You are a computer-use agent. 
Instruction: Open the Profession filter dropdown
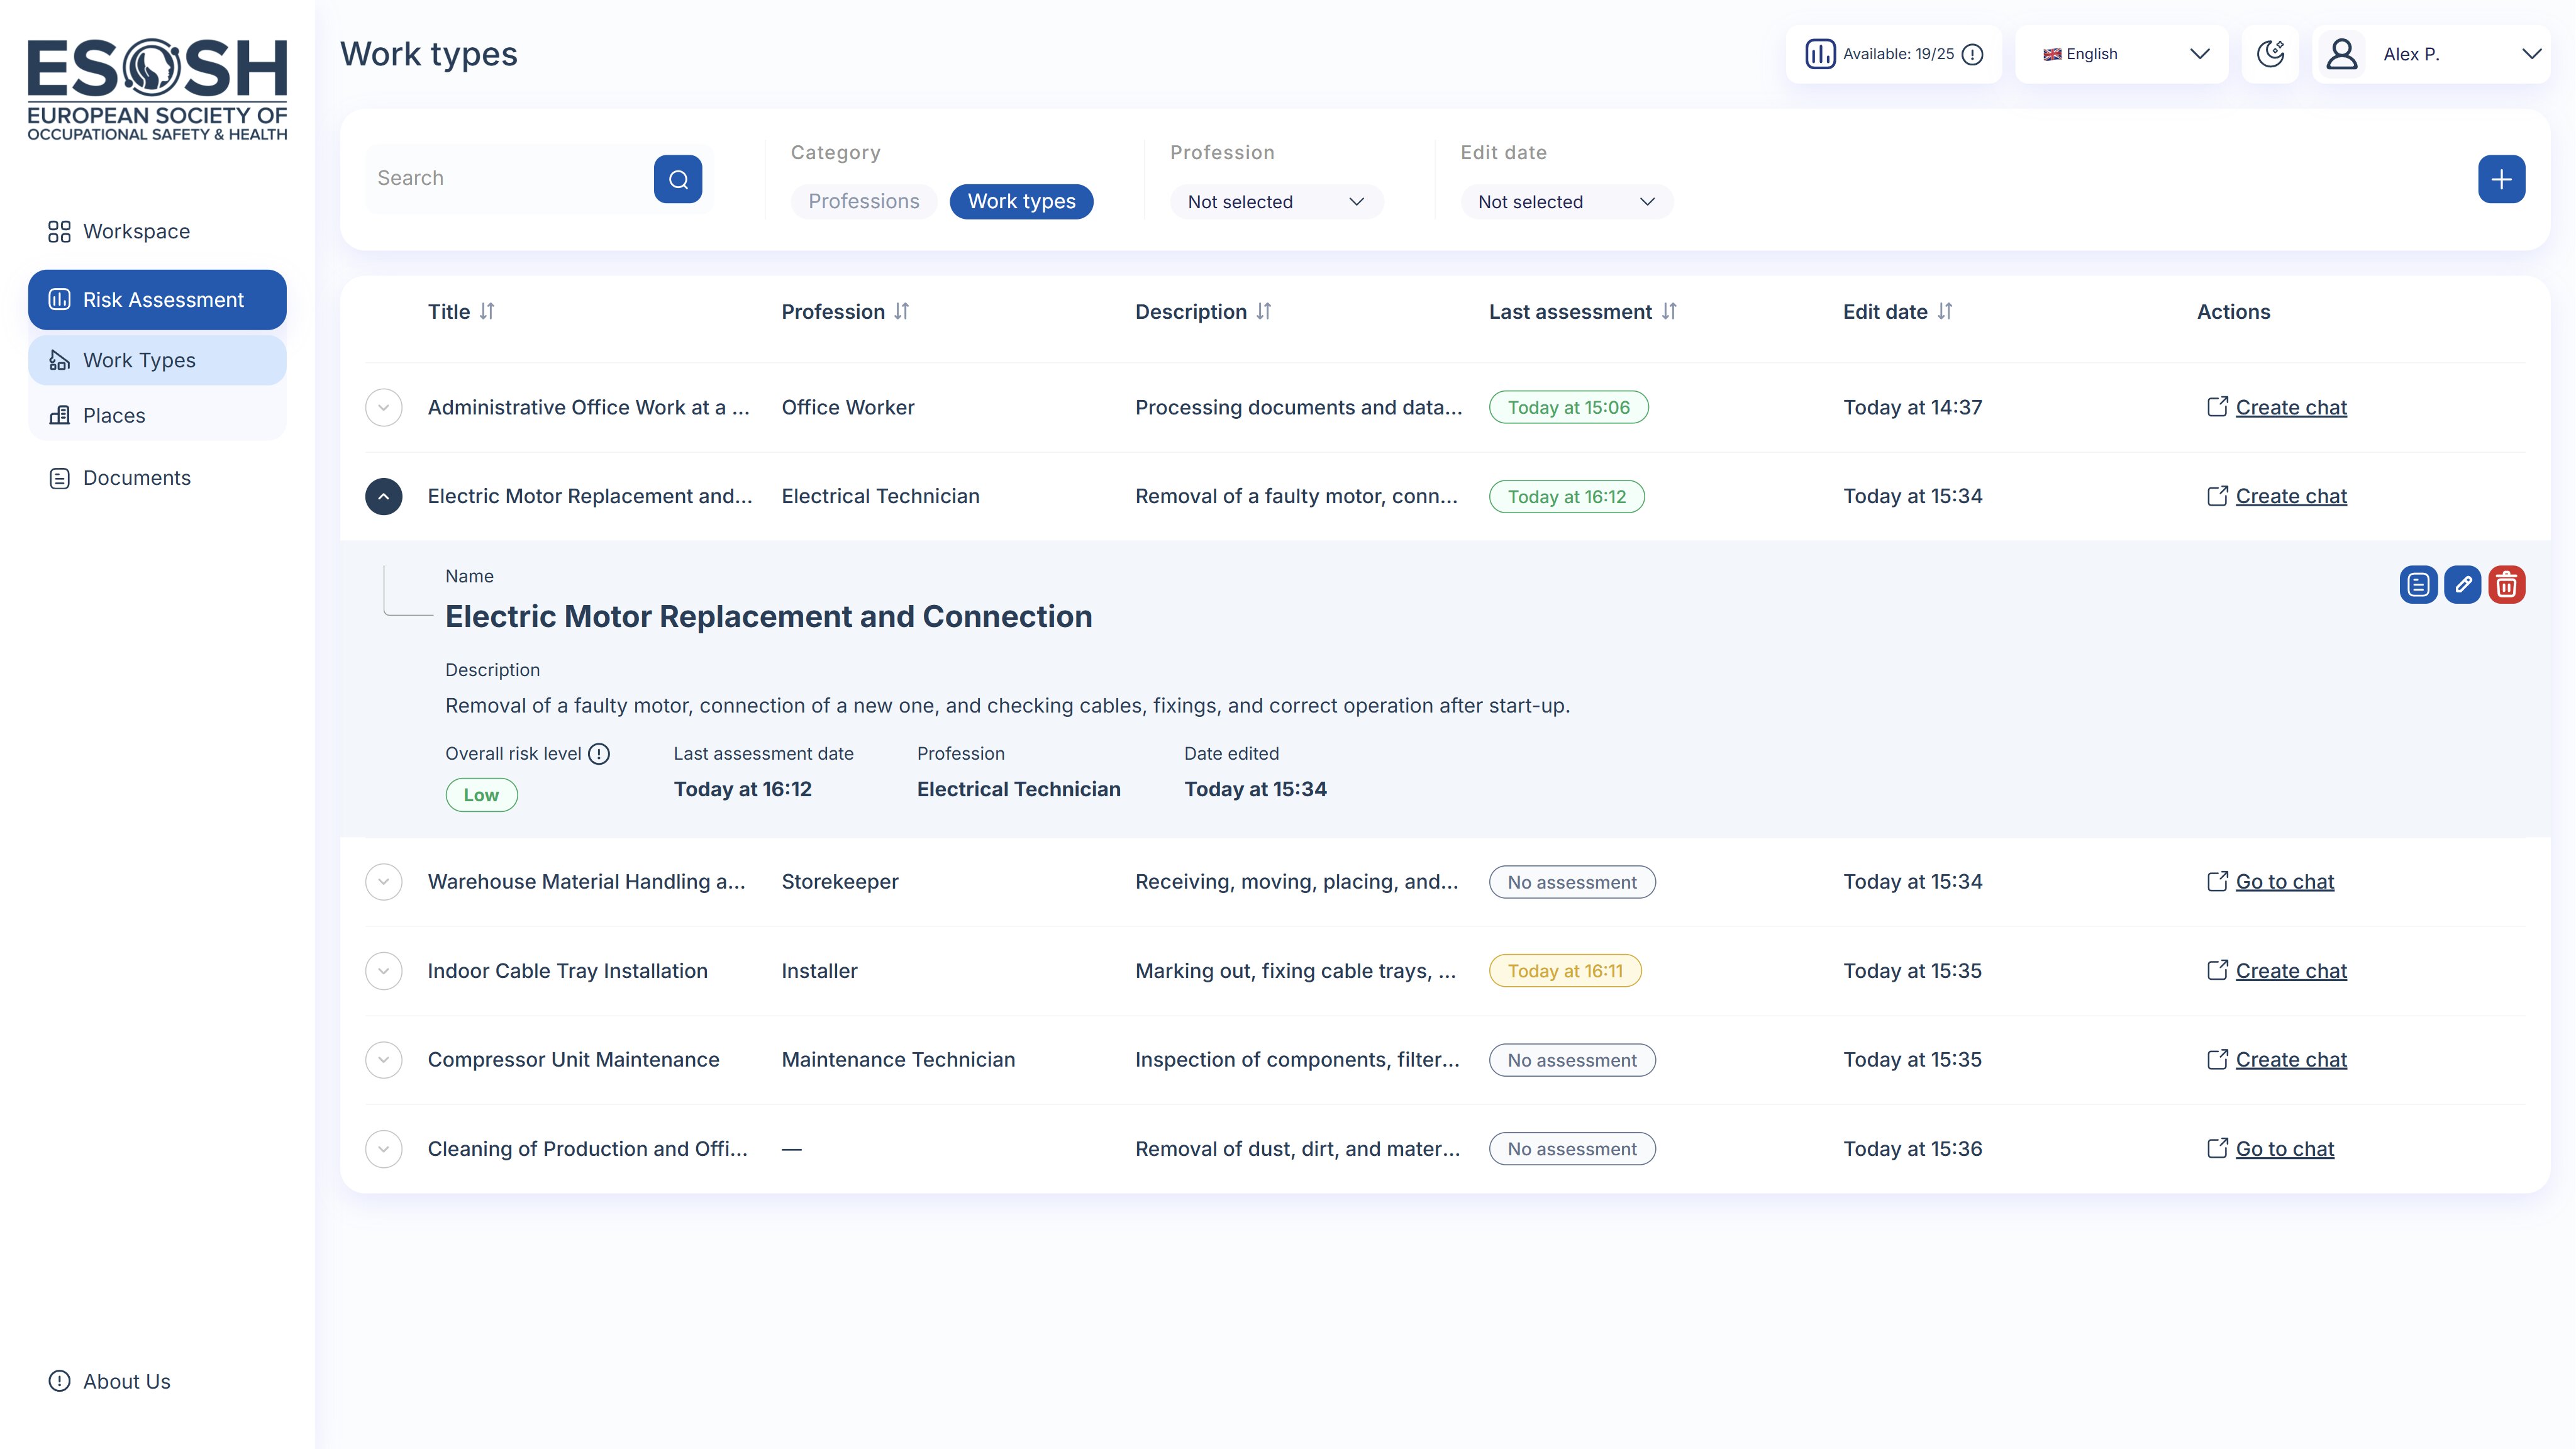(x=1276, y=201)
